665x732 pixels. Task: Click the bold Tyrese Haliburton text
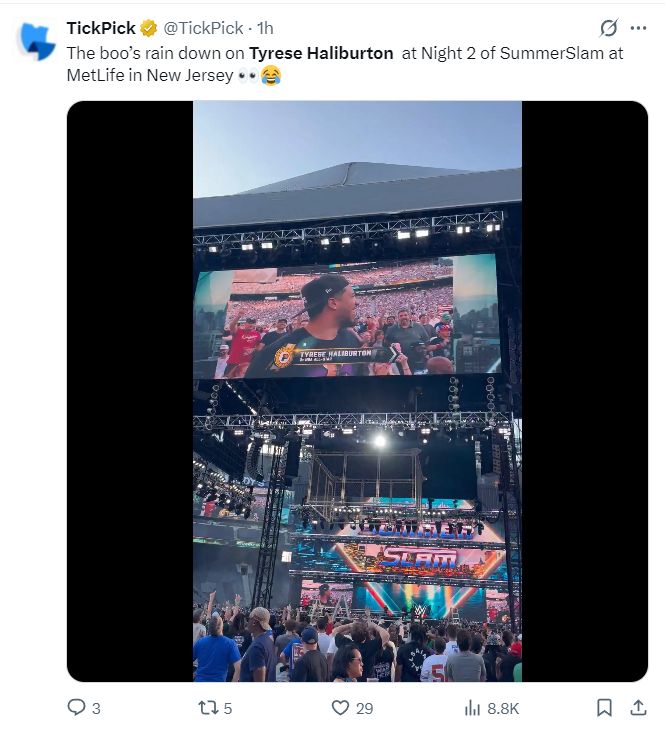tap(321, 53)
